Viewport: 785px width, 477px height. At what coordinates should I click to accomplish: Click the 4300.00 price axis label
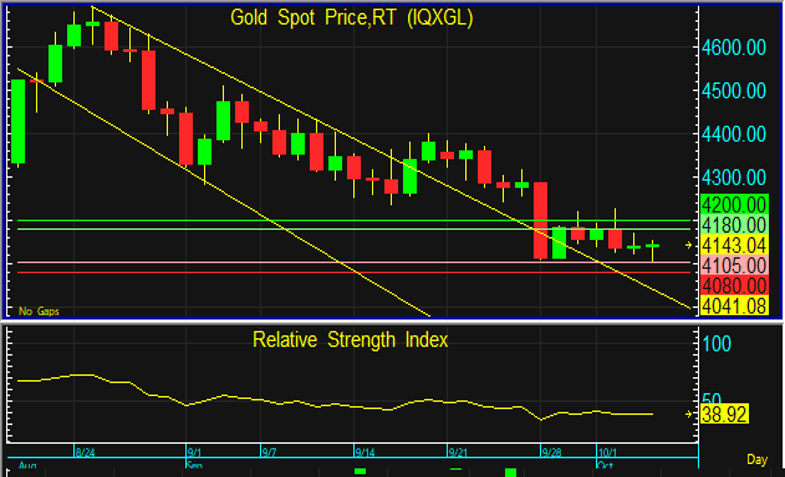tap(733, 178)
